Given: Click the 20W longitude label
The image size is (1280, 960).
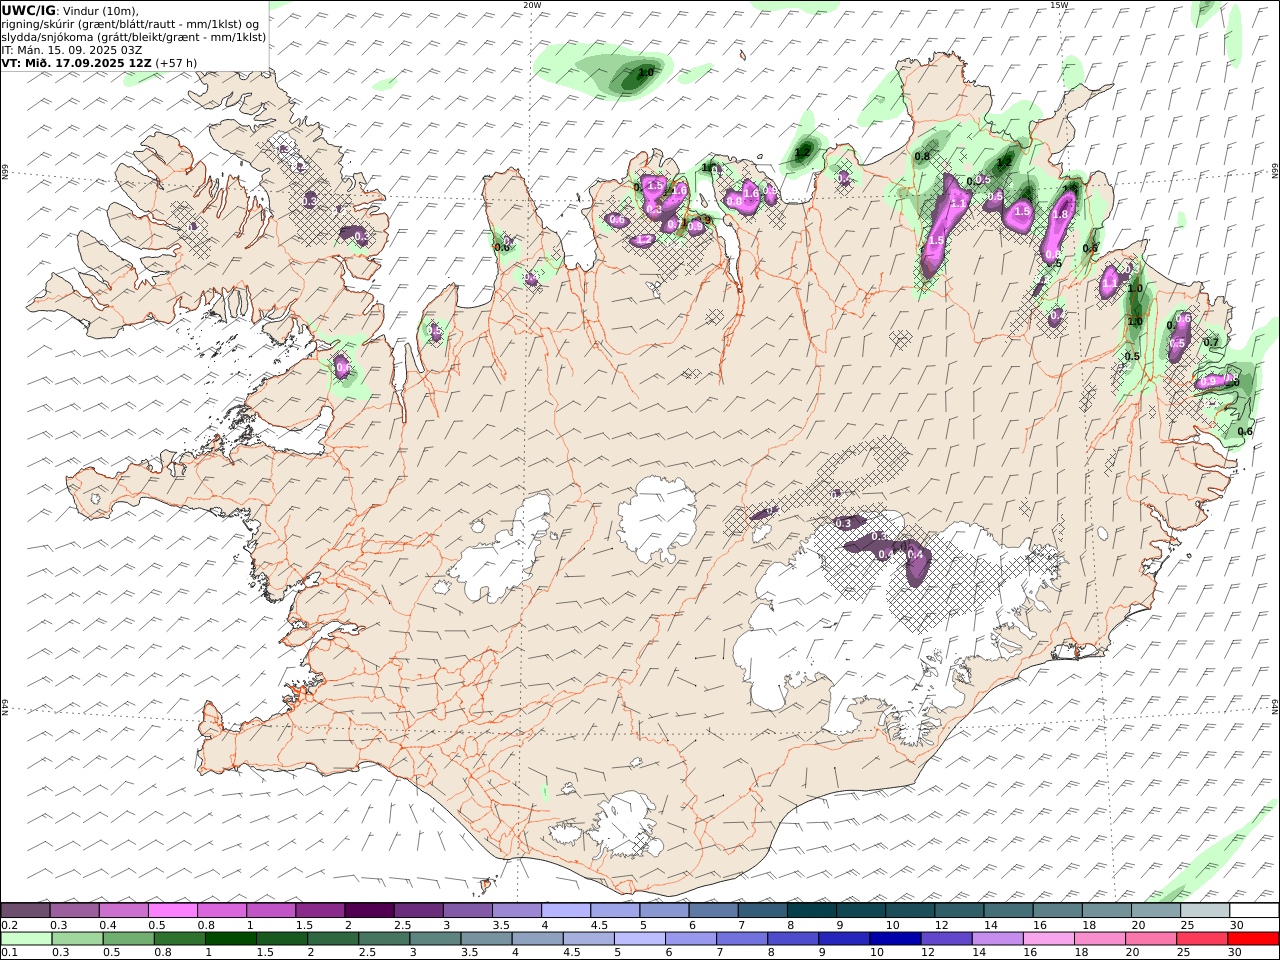Looking at the screenshot, I should (532, 5).
